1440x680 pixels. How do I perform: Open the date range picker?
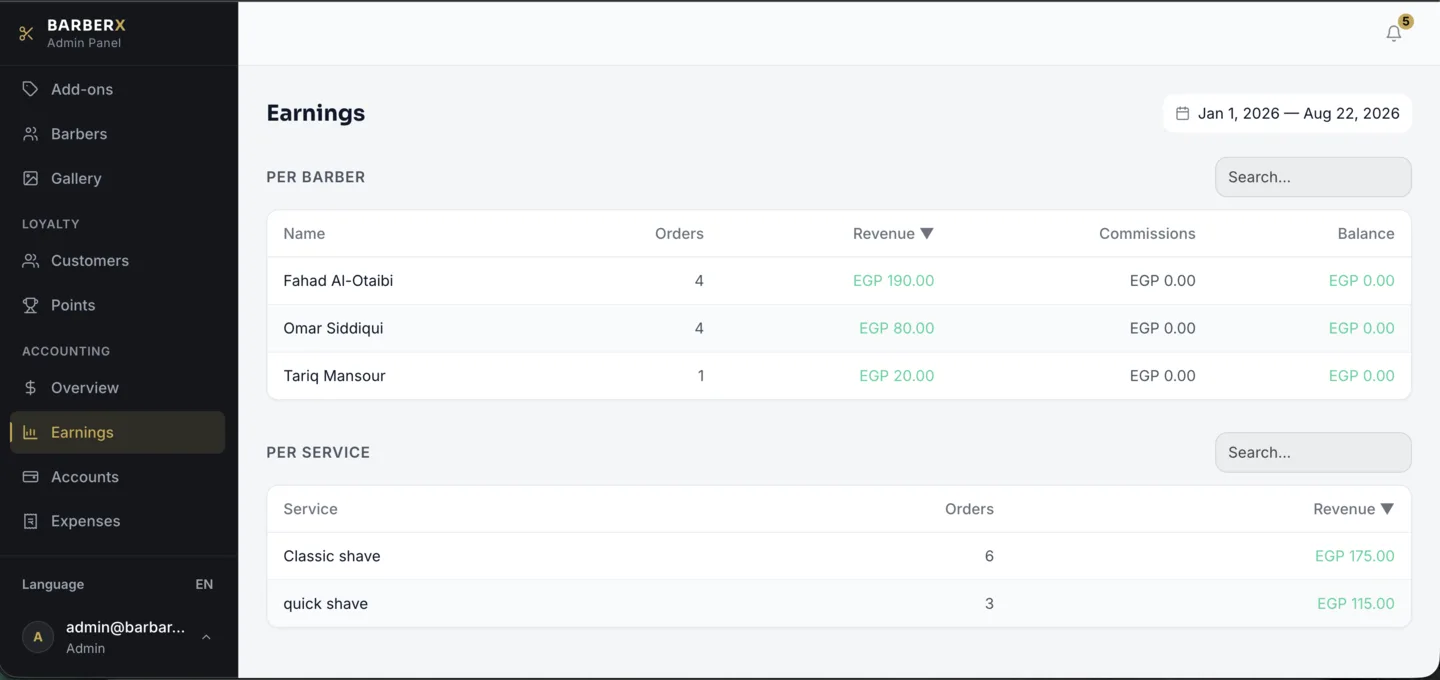1287,114
